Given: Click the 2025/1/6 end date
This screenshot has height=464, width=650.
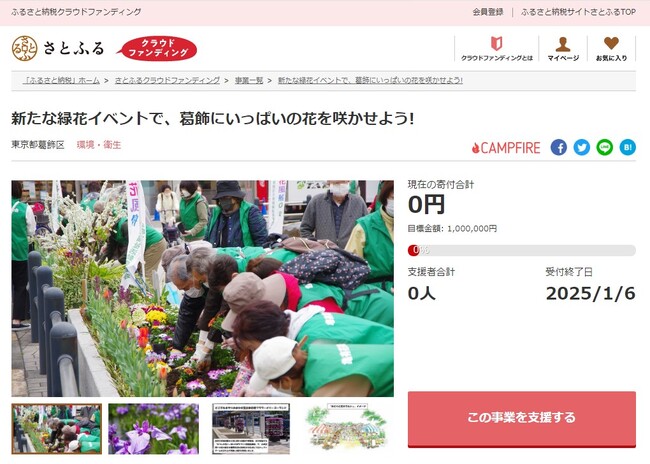Looking at the screenshot, I should 591,294.
